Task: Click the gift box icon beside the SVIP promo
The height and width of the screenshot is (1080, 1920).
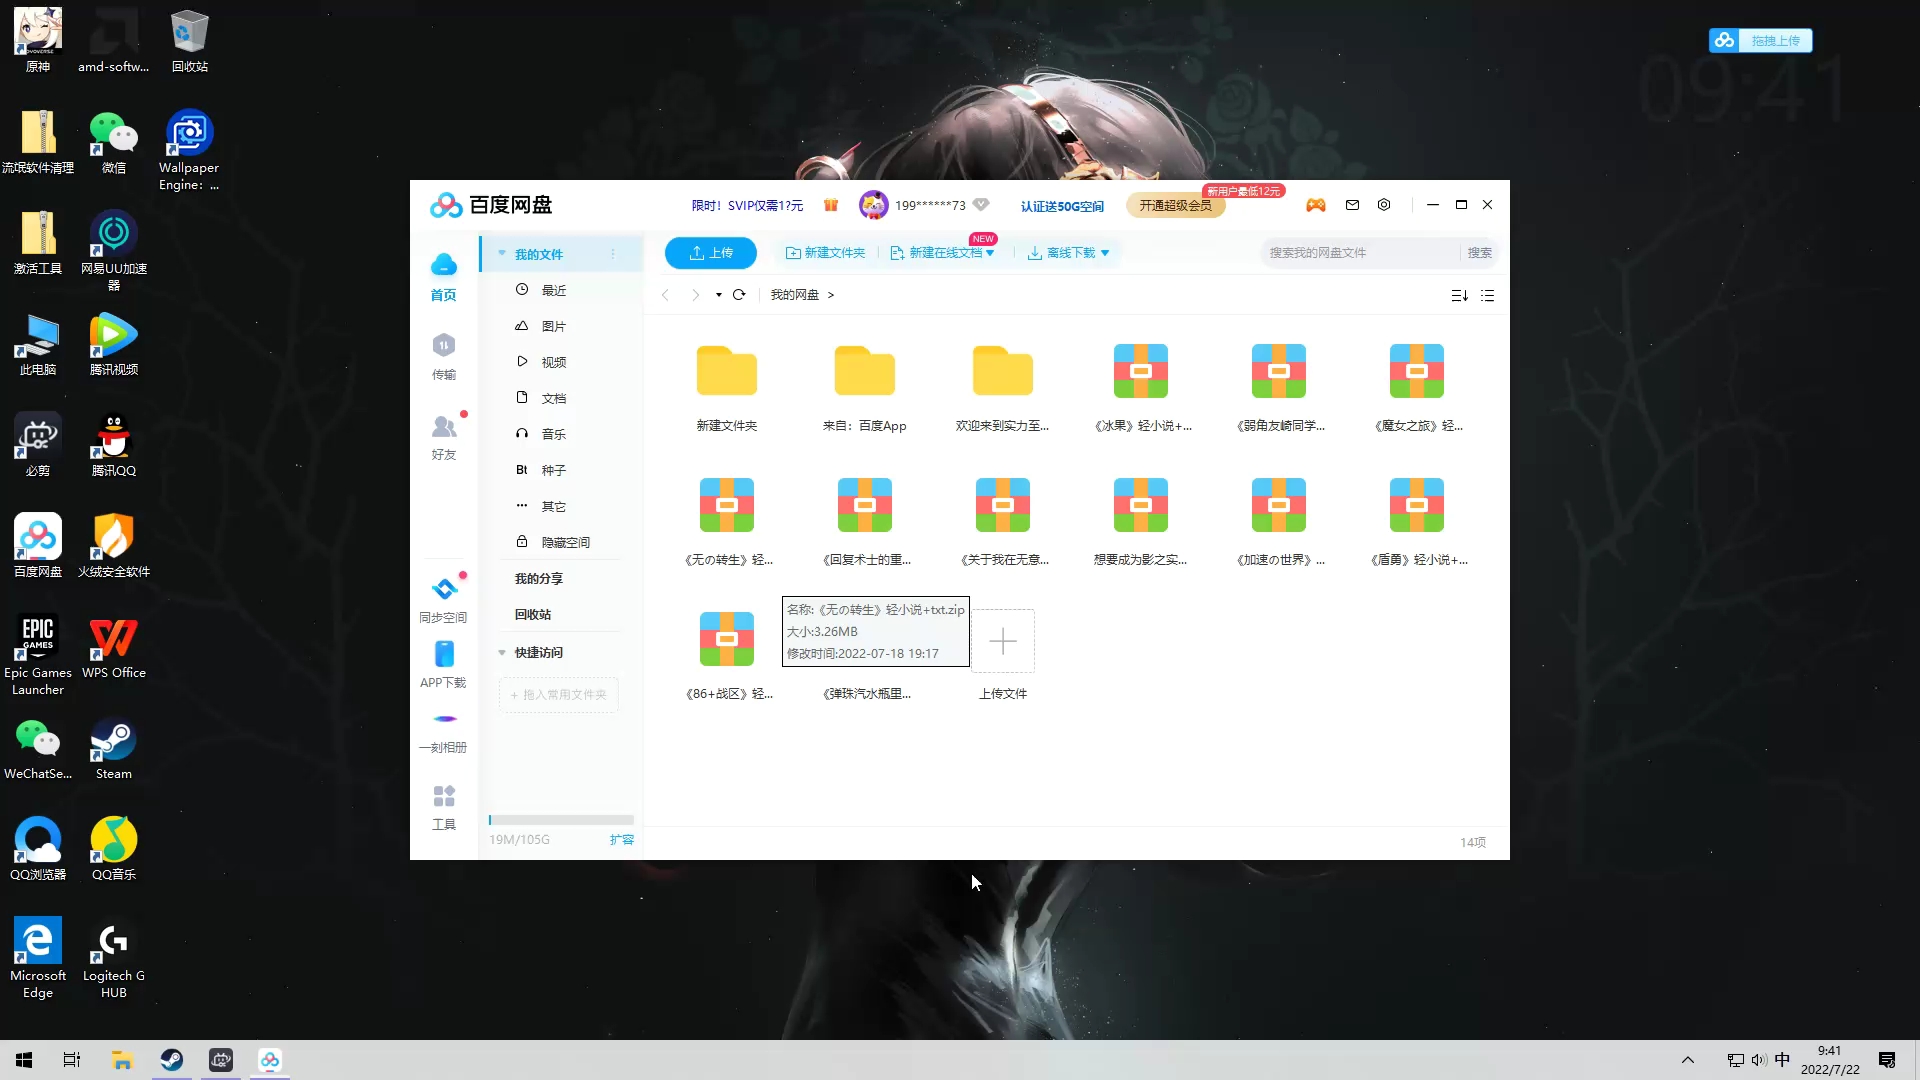Action: click(831, 205)
